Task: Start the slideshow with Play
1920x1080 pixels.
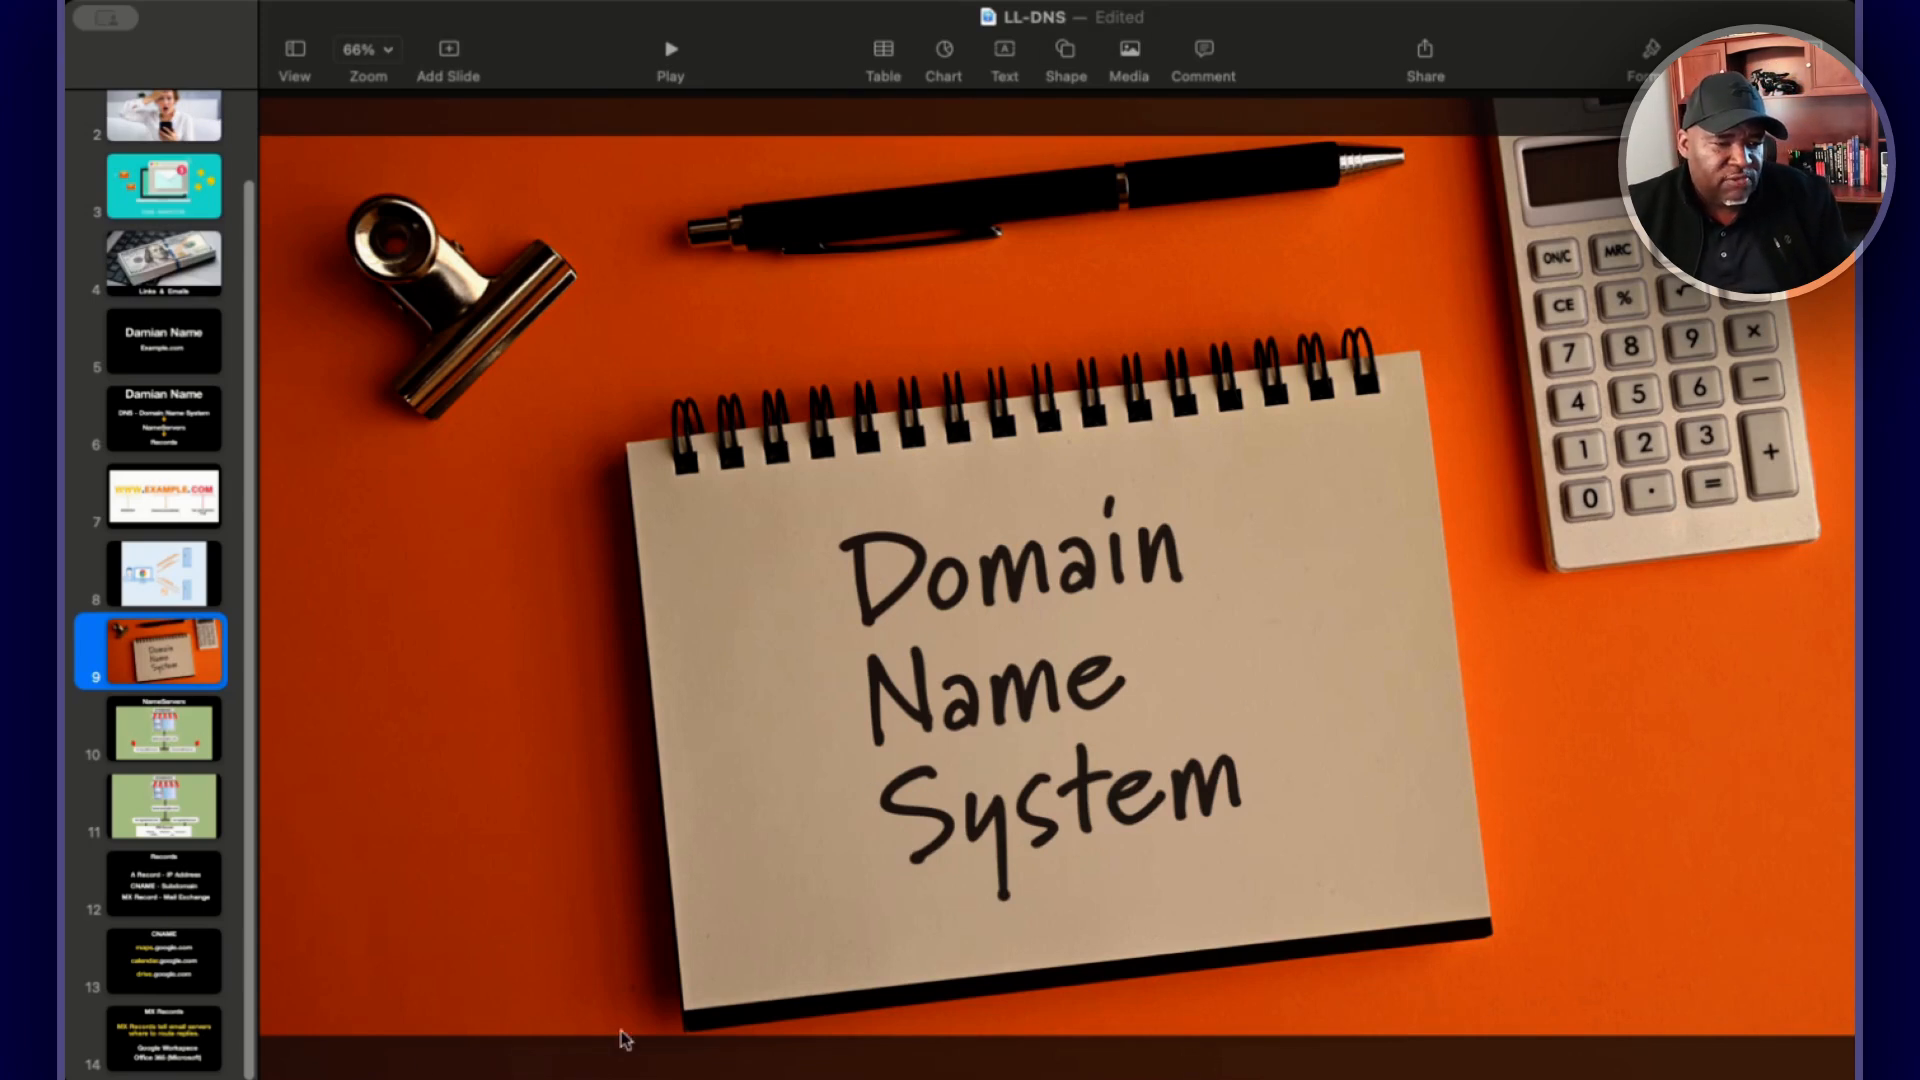Action: 670,60
